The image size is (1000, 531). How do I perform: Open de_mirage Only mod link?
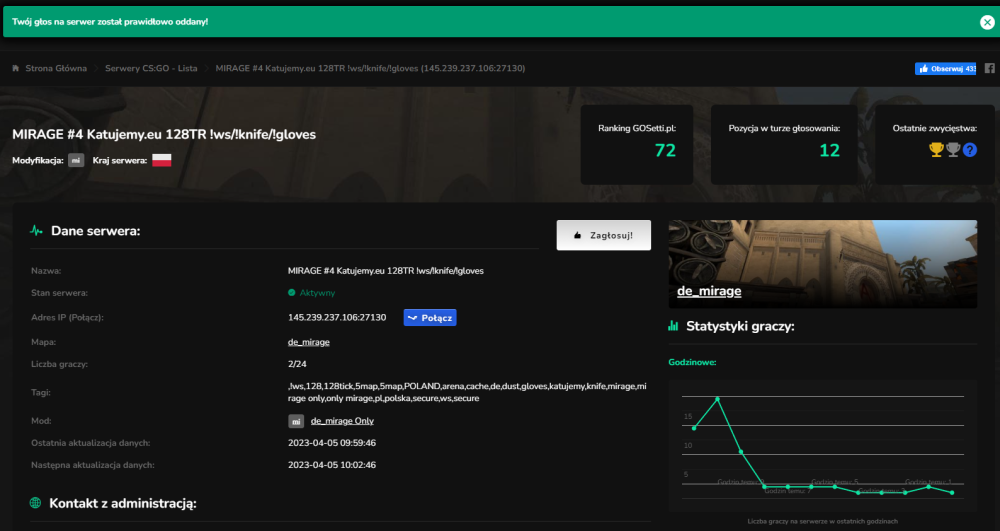coord(342,421)
